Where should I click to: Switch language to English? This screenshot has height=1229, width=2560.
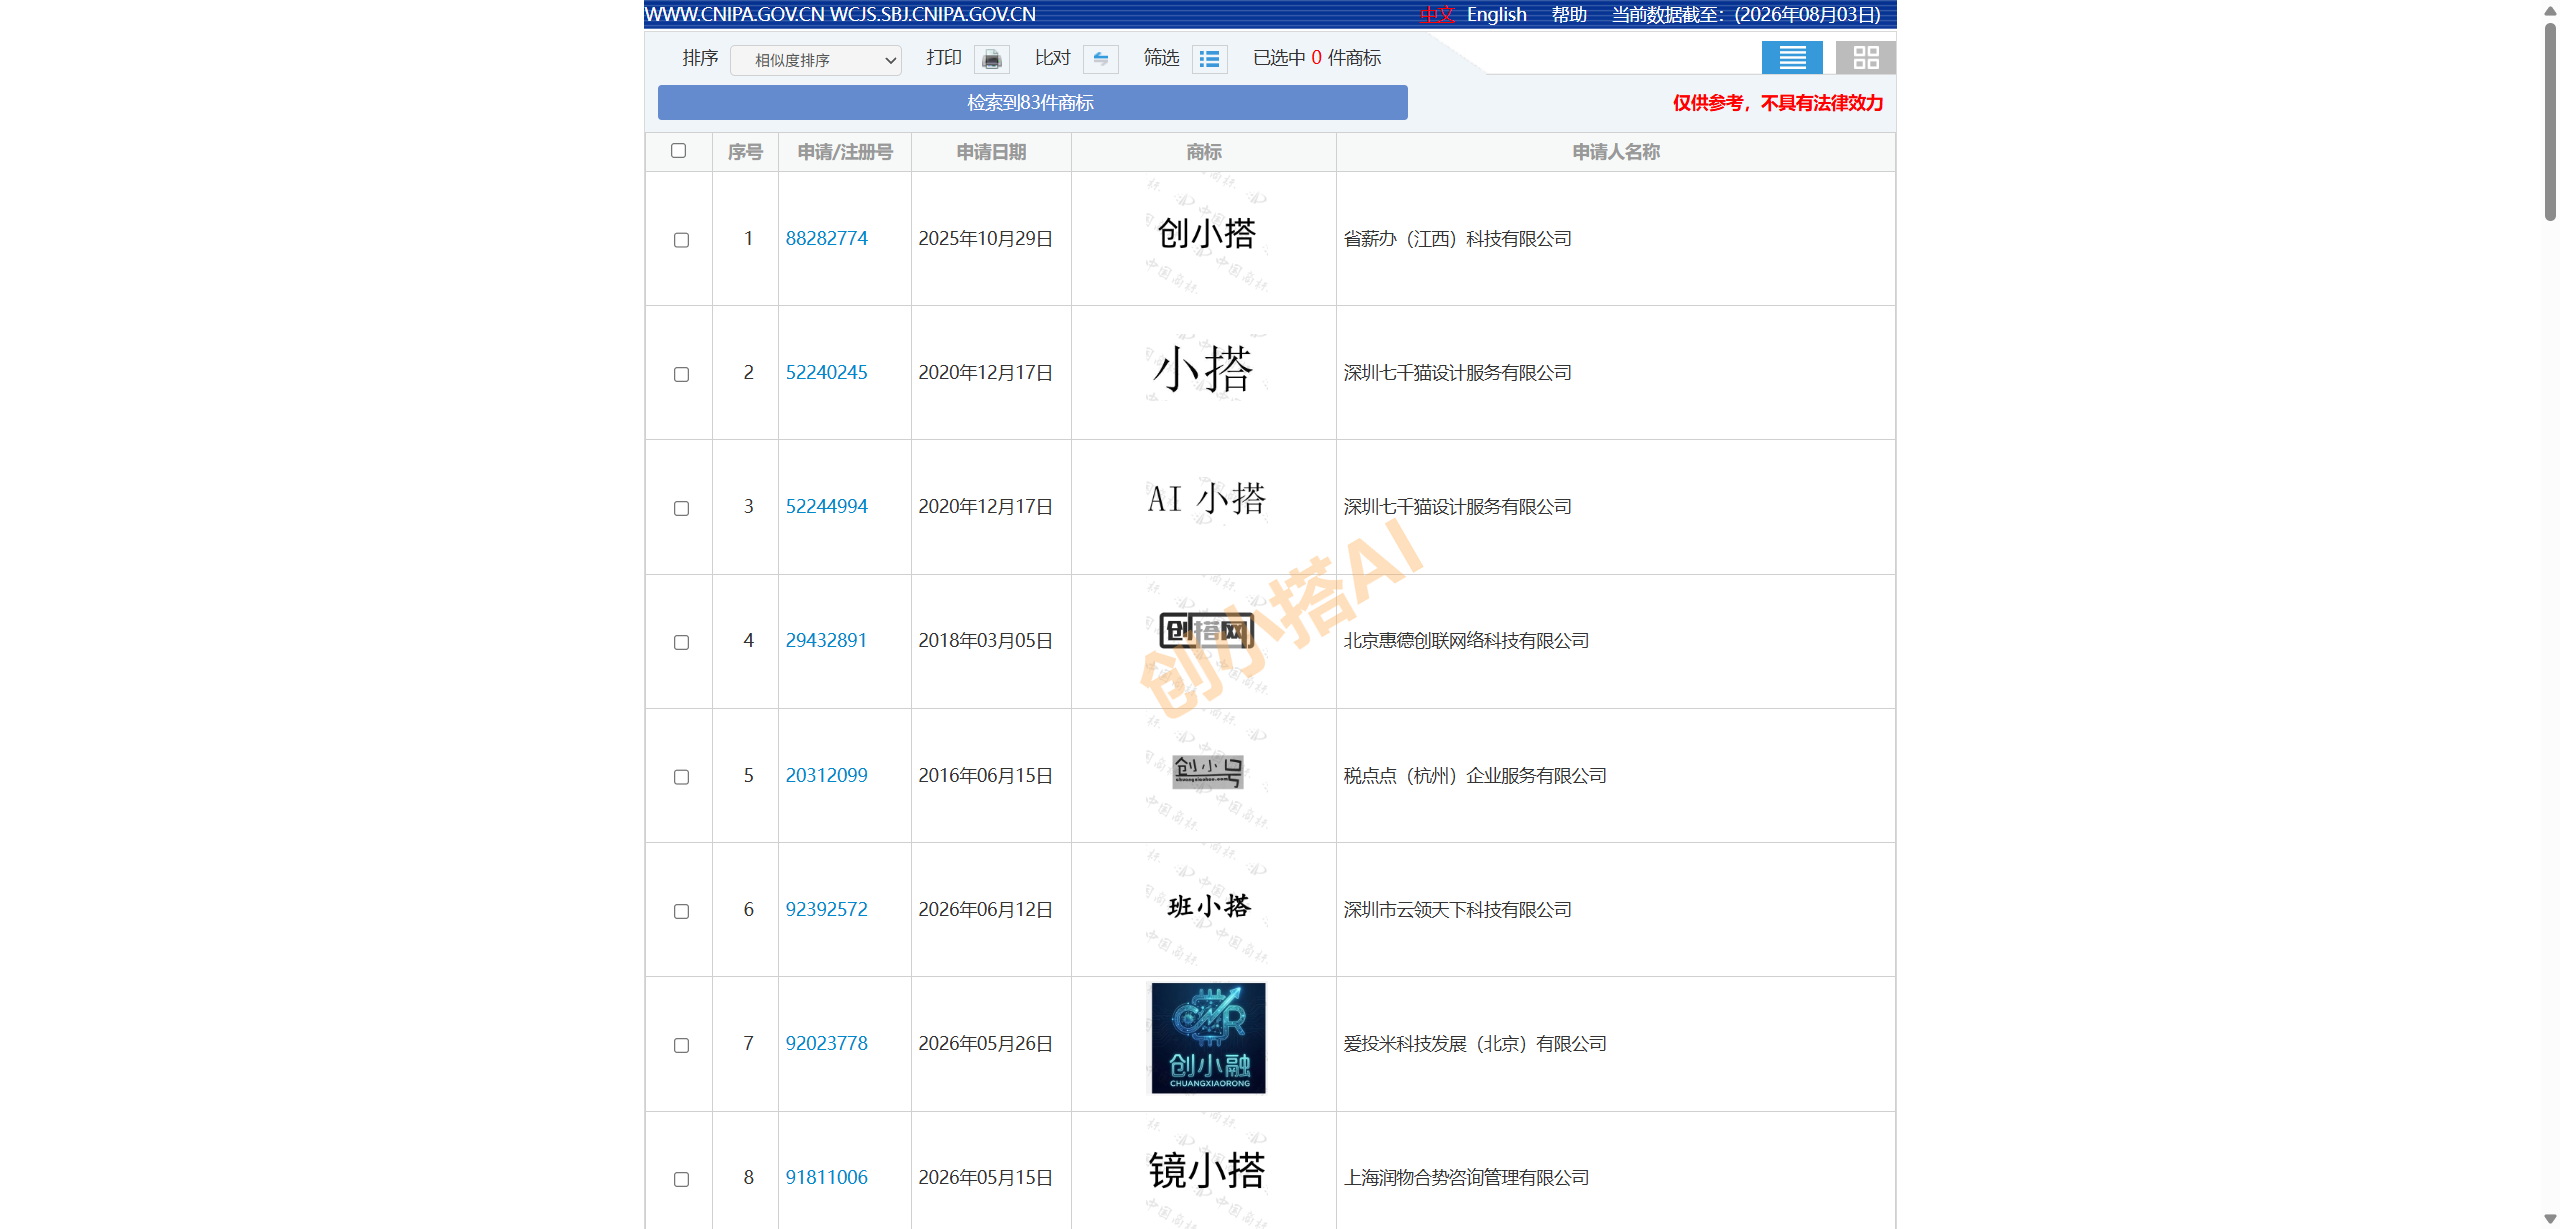1496,15
